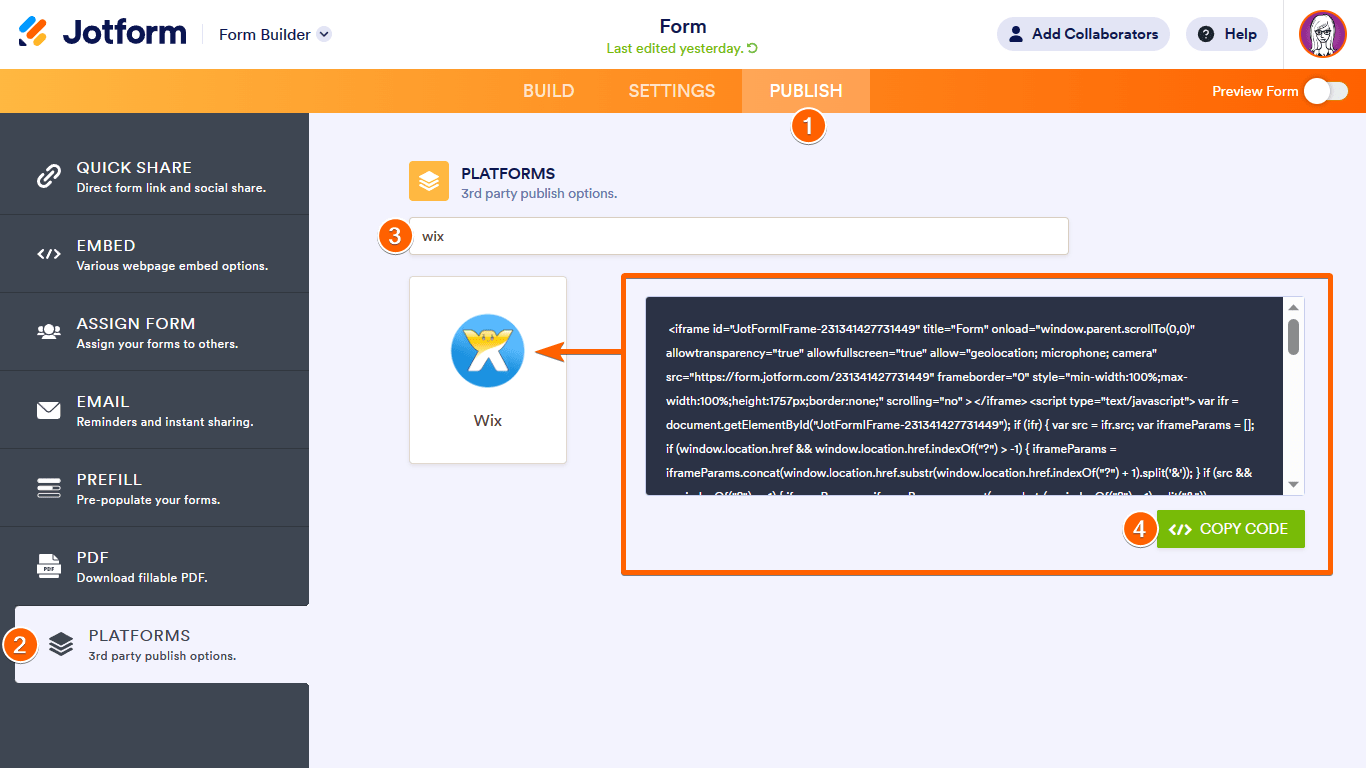Click the Last edited yesterday text
The image size is (1366, 768).
[675, 48]
